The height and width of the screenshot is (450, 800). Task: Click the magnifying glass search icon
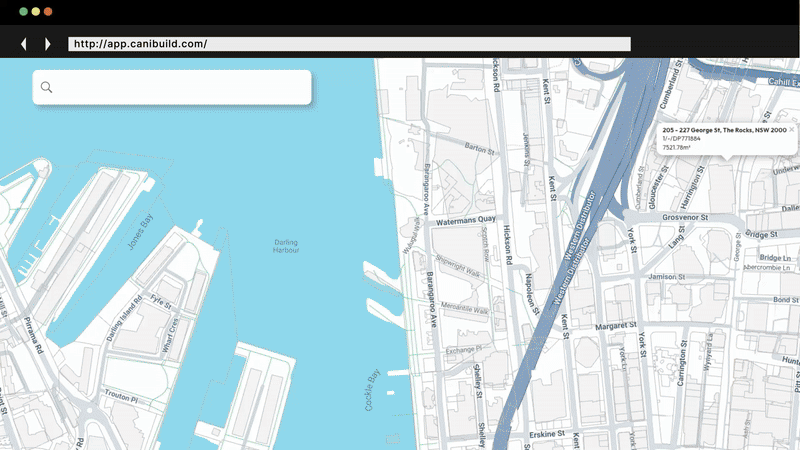[x=46, y=87]
